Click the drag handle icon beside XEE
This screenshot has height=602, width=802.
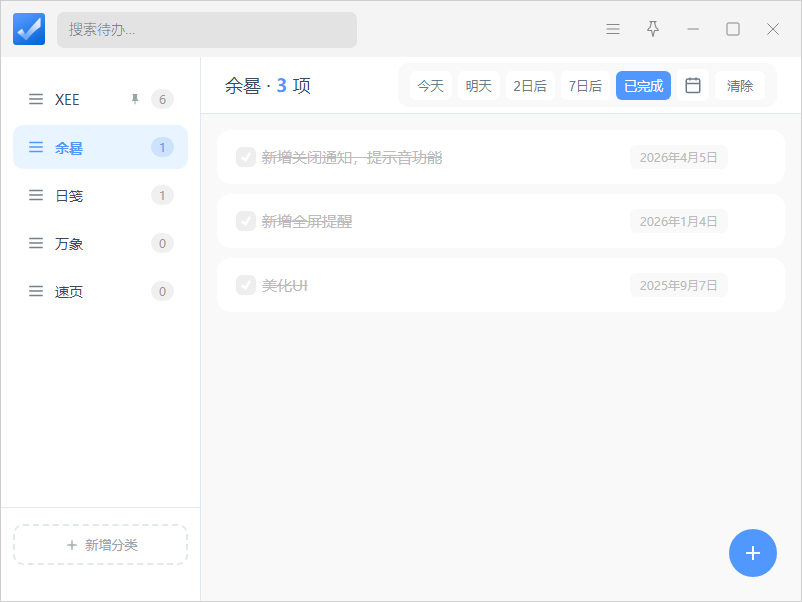click(36, 99)
